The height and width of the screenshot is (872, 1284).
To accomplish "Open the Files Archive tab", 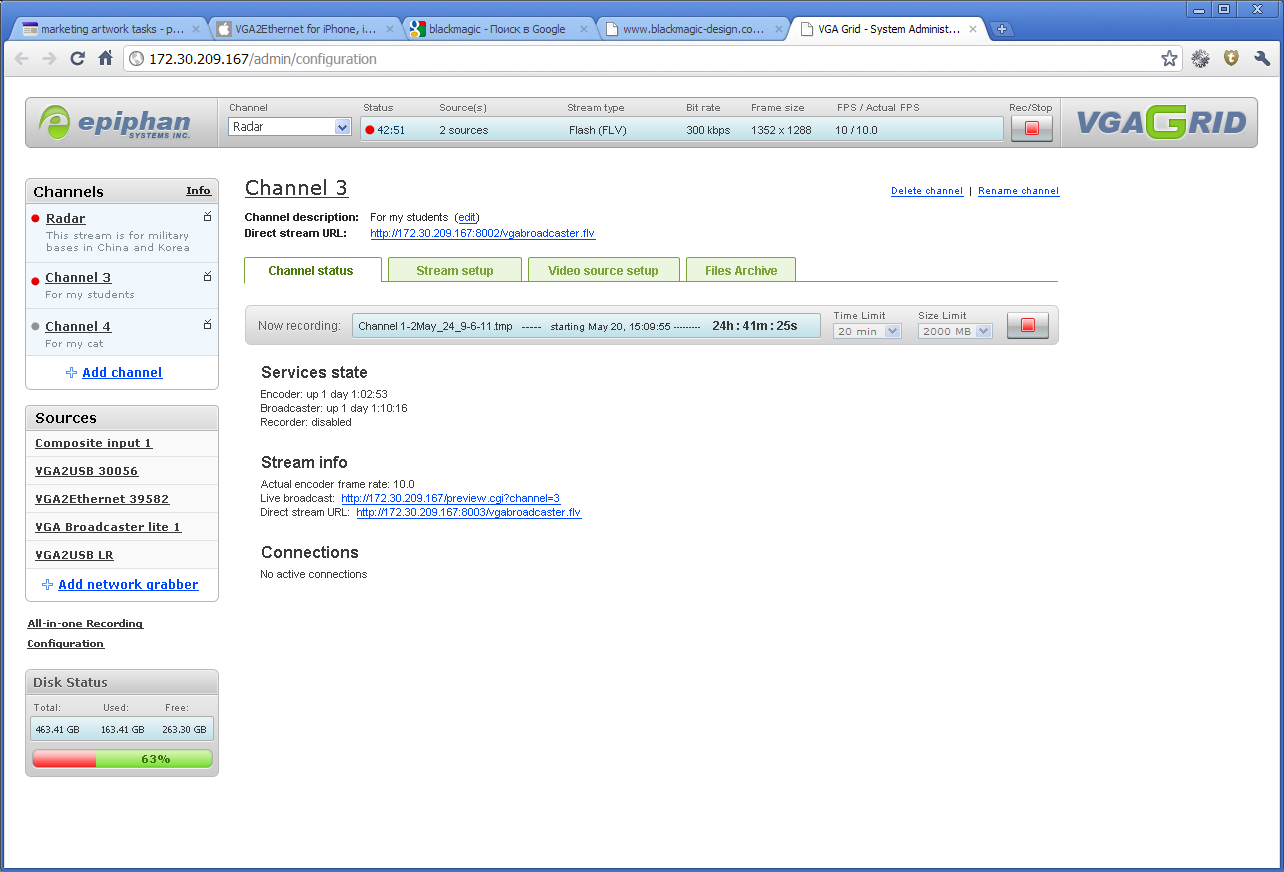I will click(740, 271).
